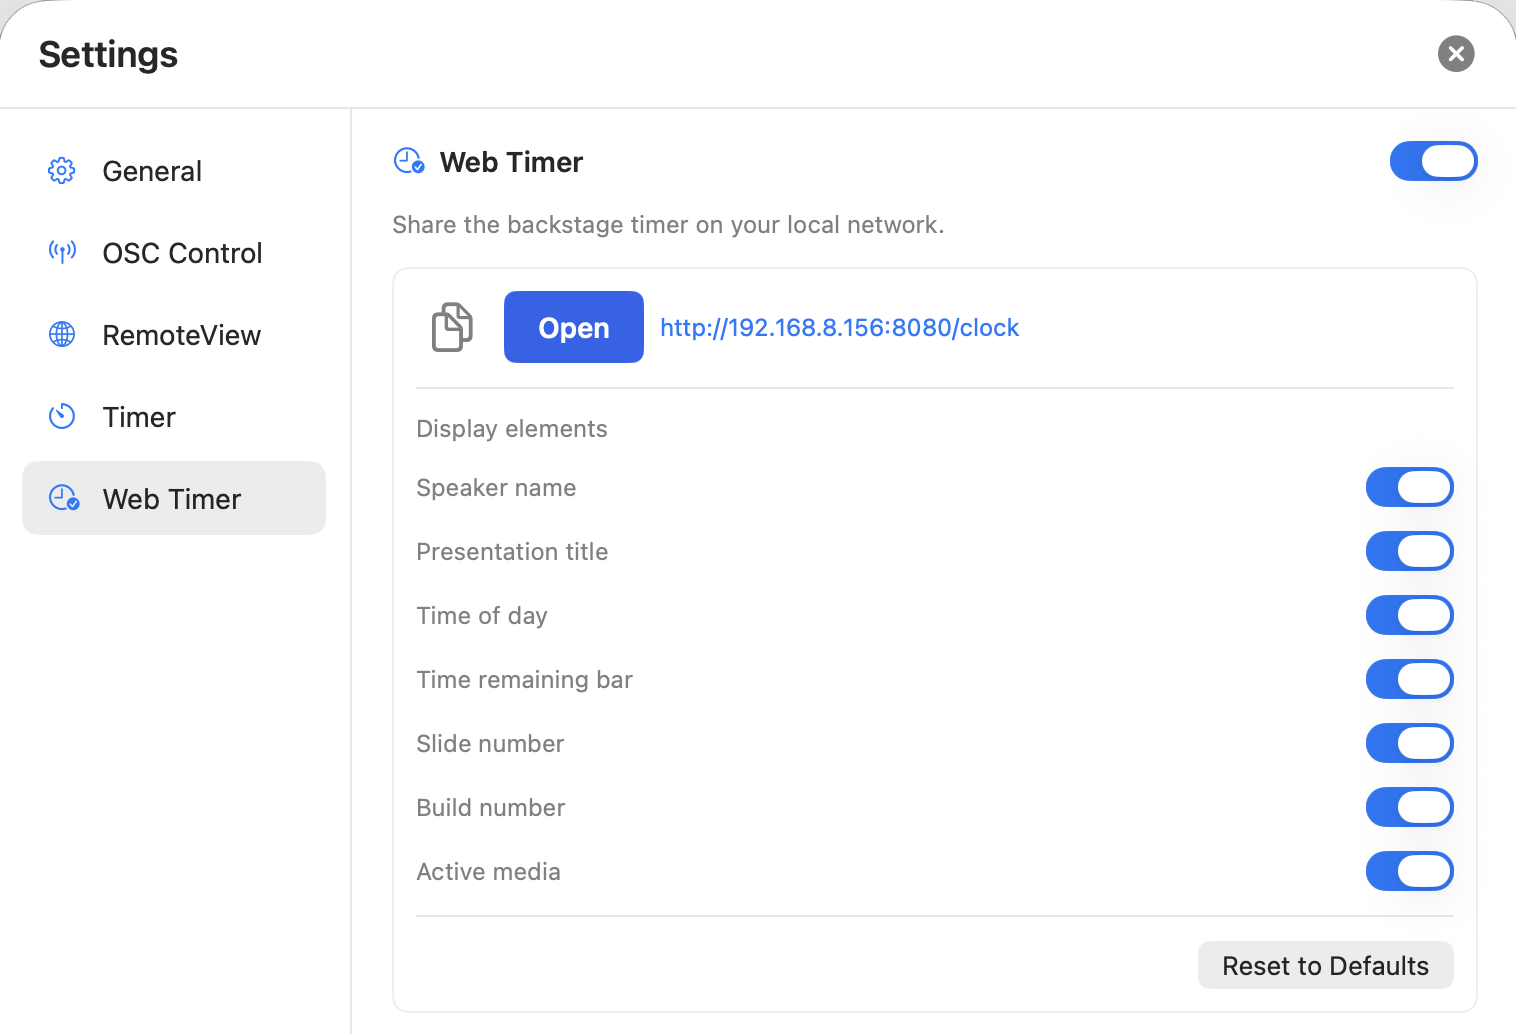Click the Time remaining bar label

point(524,679)
